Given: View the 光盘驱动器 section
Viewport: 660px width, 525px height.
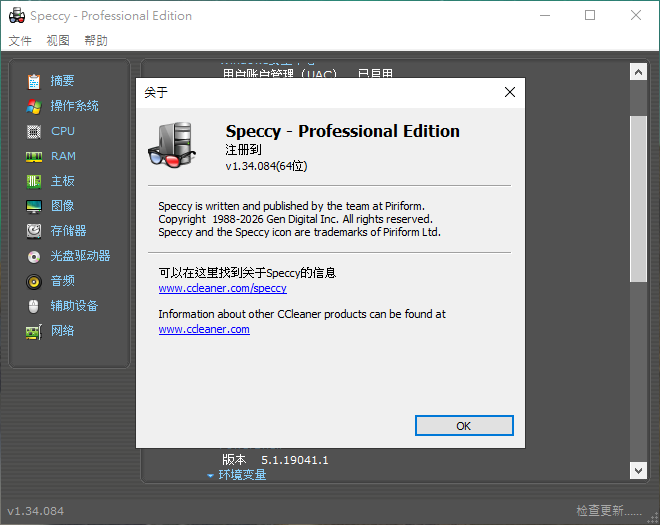Looking at the screenshot, I should tap(80, 256).
